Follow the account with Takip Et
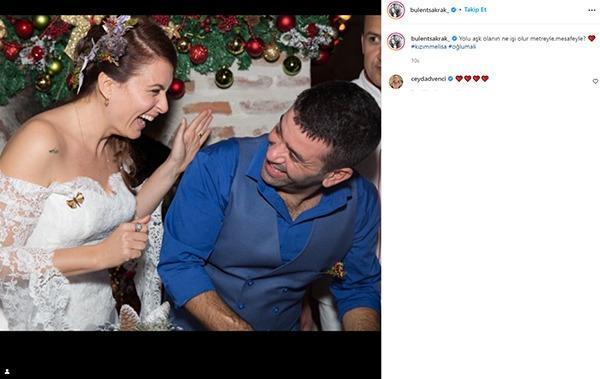 click(x=475, y=10)
